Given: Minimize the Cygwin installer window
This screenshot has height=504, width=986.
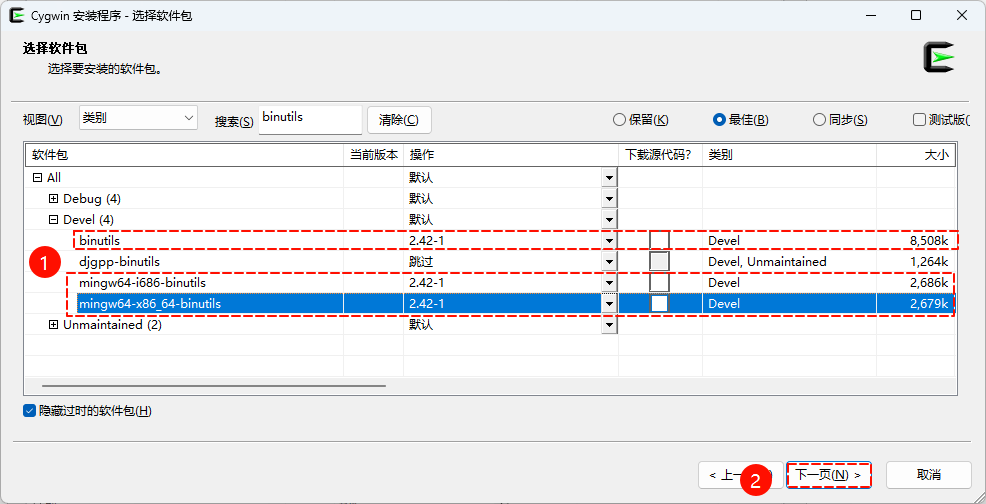Looking at the screenshot, I should [870, 15].
